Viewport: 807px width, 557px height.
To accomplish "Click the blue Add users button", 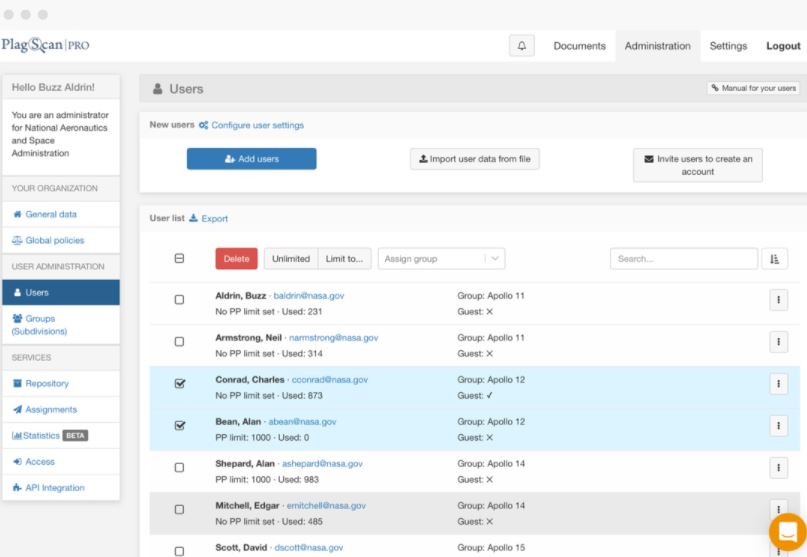I will pyautogui.click(x=252, y=159).
